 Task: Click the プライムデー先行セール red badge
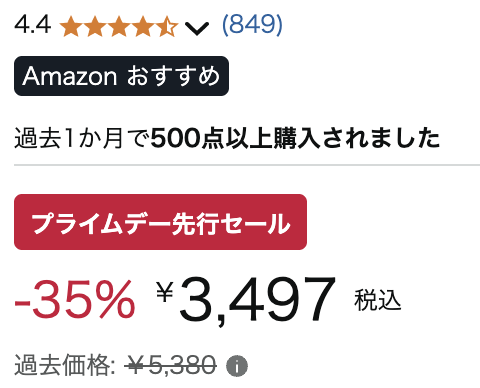pos(160,222)
